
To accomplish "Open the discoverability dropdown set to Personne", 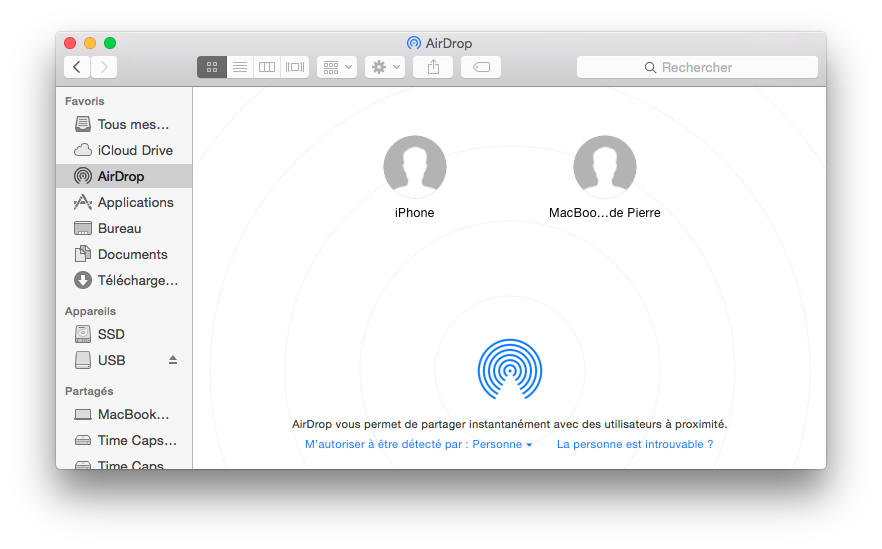I will coord(419,444).
